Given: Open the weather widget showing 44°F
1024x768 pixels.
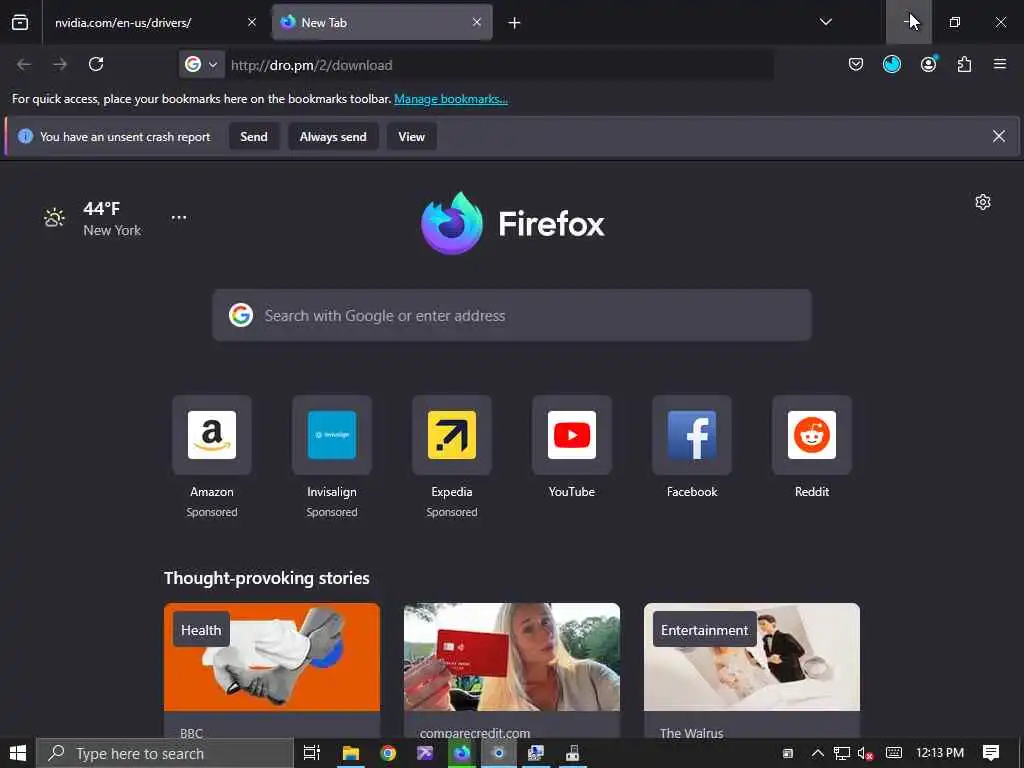Looking at the screenshot, I should pos(91,218).
